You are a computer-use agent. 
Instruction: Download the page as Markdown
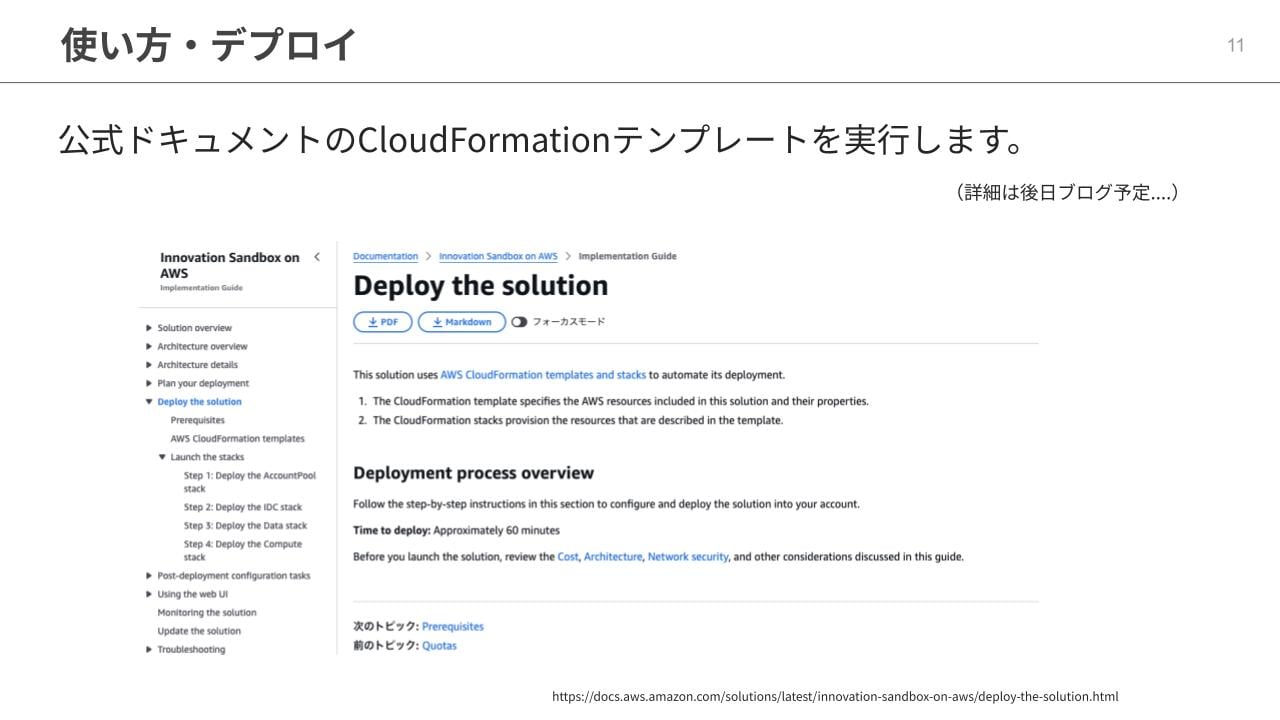tap(462, 322)
